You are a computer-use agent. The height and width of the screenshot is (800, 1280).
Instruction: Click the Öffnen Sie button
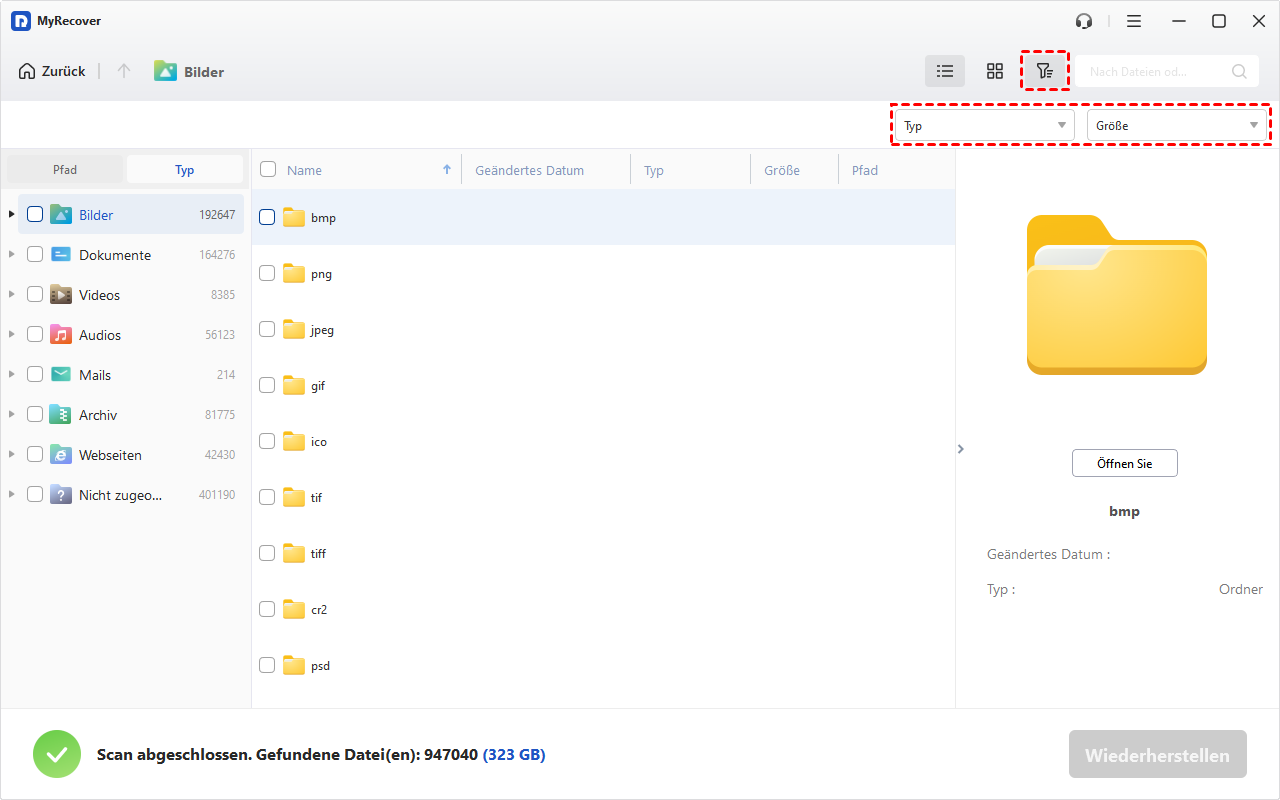coord(1124,464)
